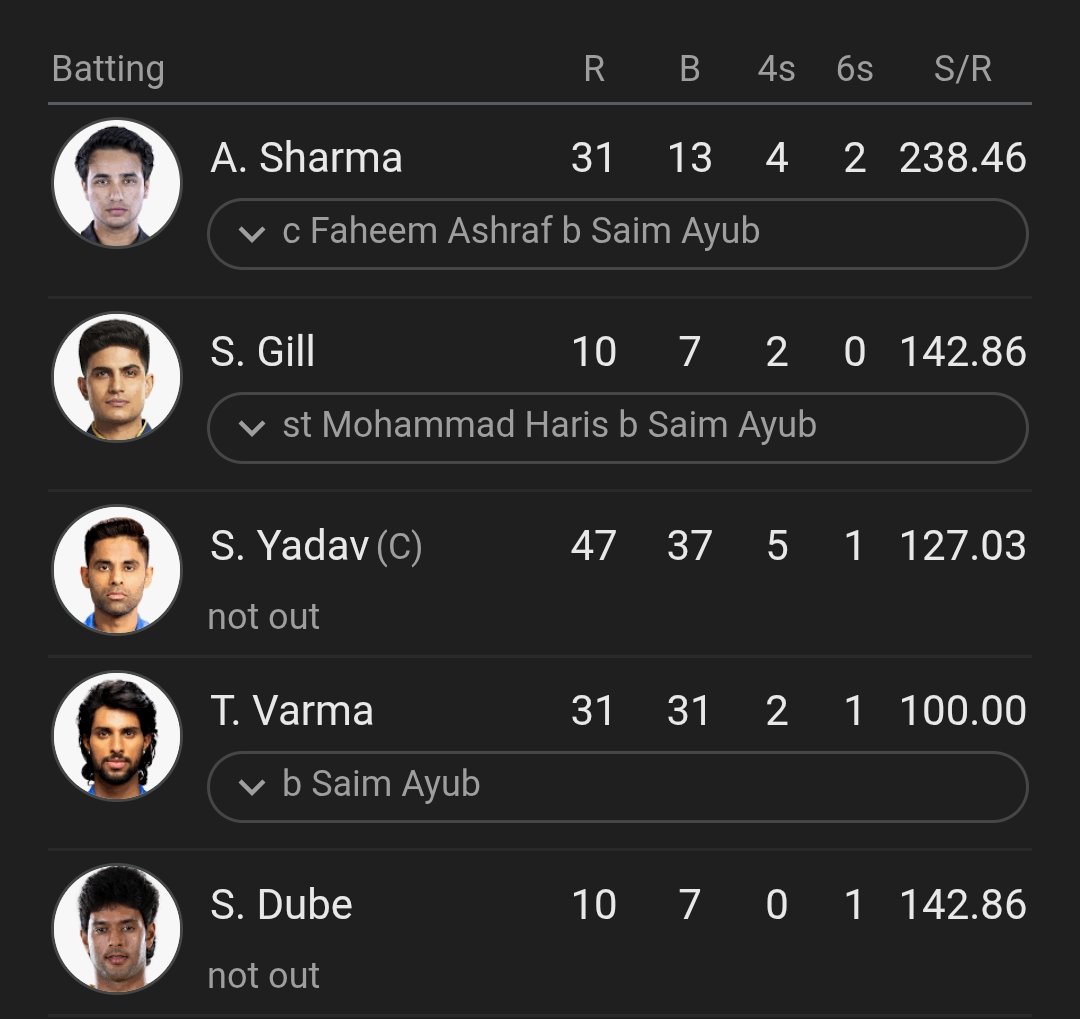Toggle the B column header
The height and width of the screenshot is (1019, 1080).
(x=688, y=70)
